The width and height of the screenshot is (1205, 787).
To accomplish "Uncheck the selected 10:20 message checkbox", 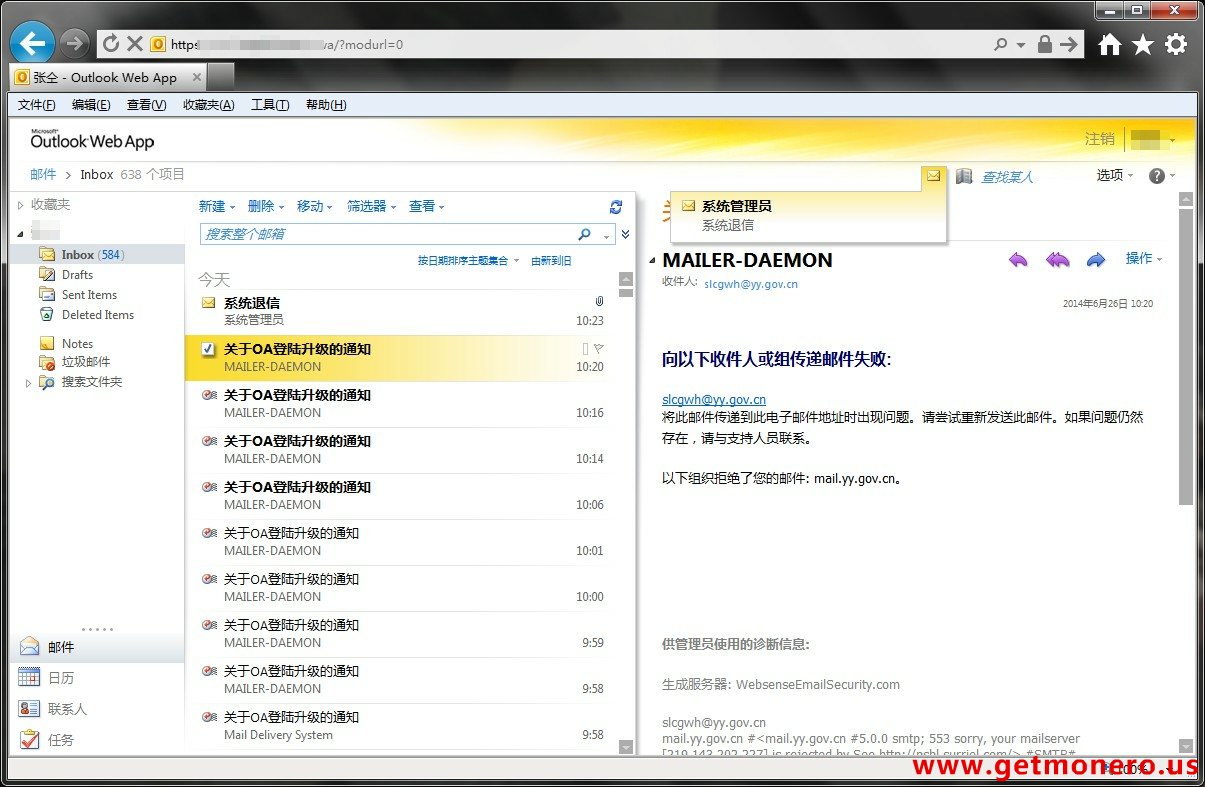I will point(208,349).
